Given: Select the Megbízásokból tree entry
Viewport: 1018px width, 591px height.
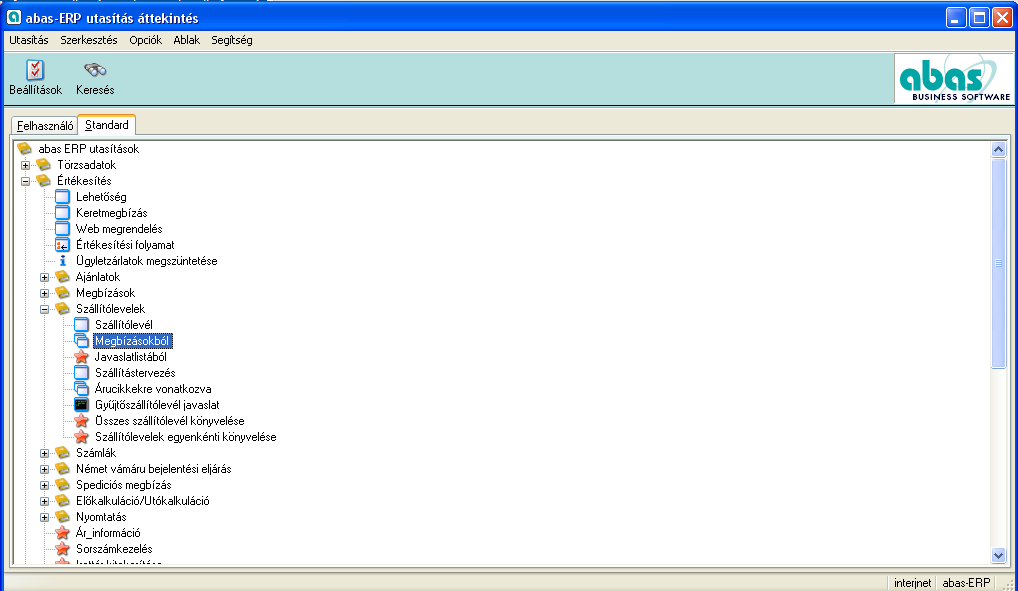Looking at the screenshot, I should click(132, 341).
